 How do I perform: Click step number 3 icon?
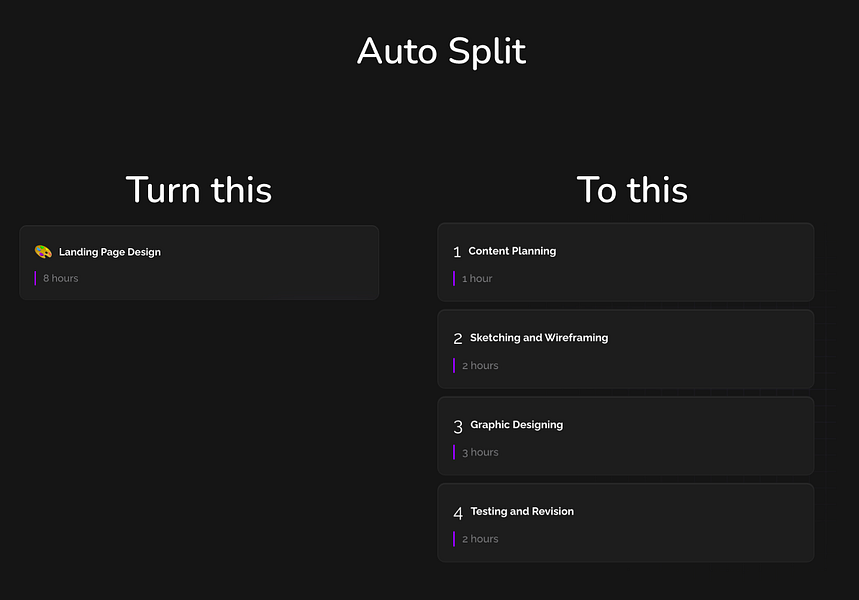coord(458,426)
